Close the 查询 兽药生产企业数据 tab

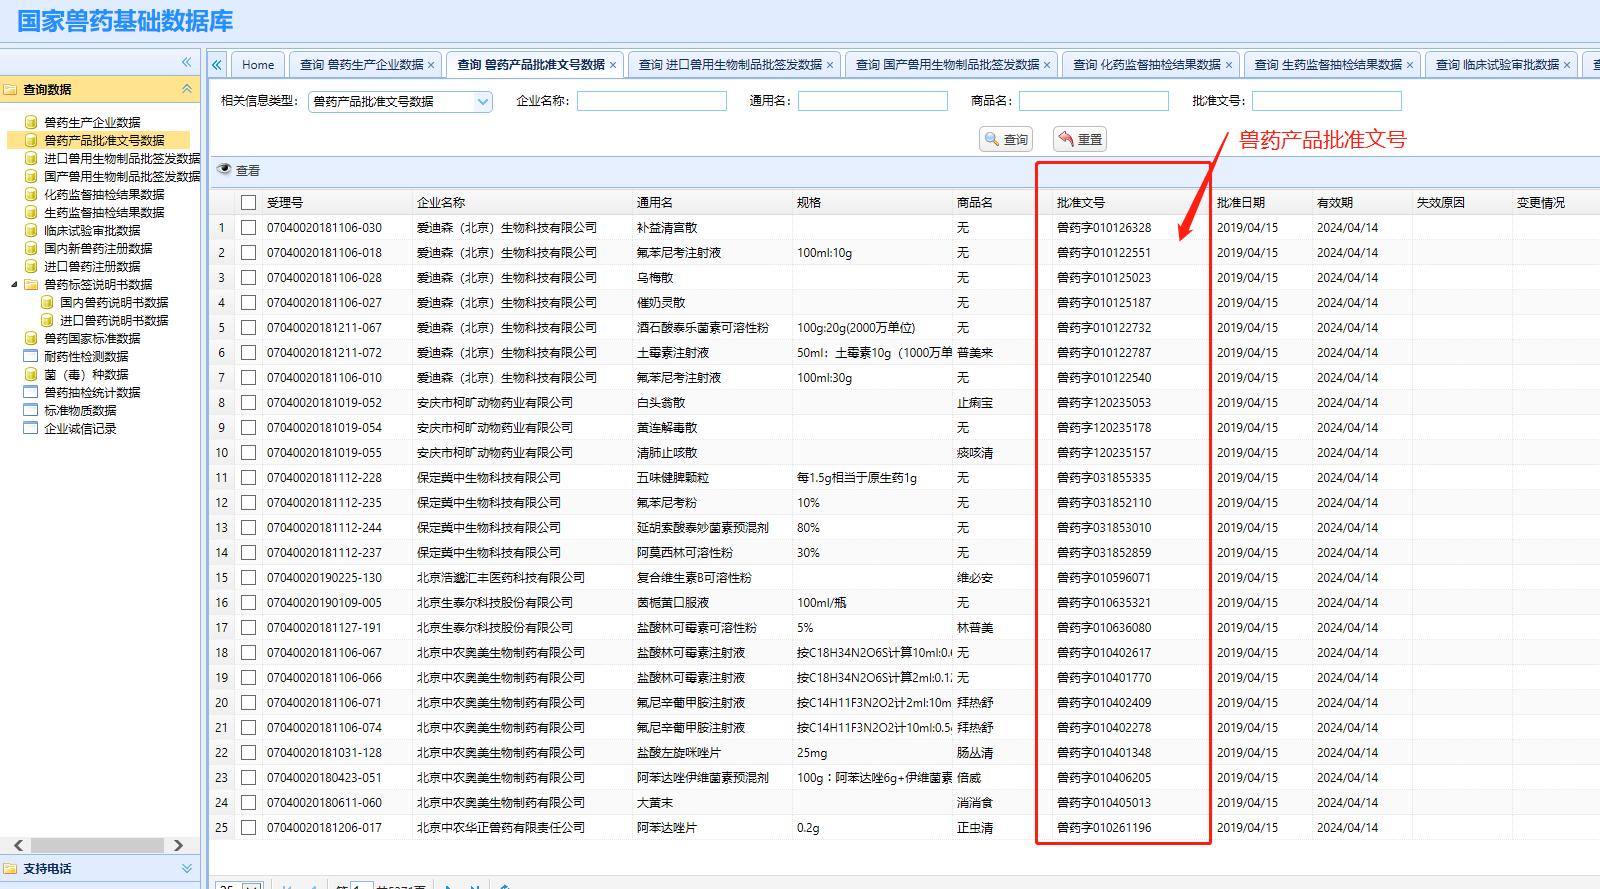pos(431,65)
